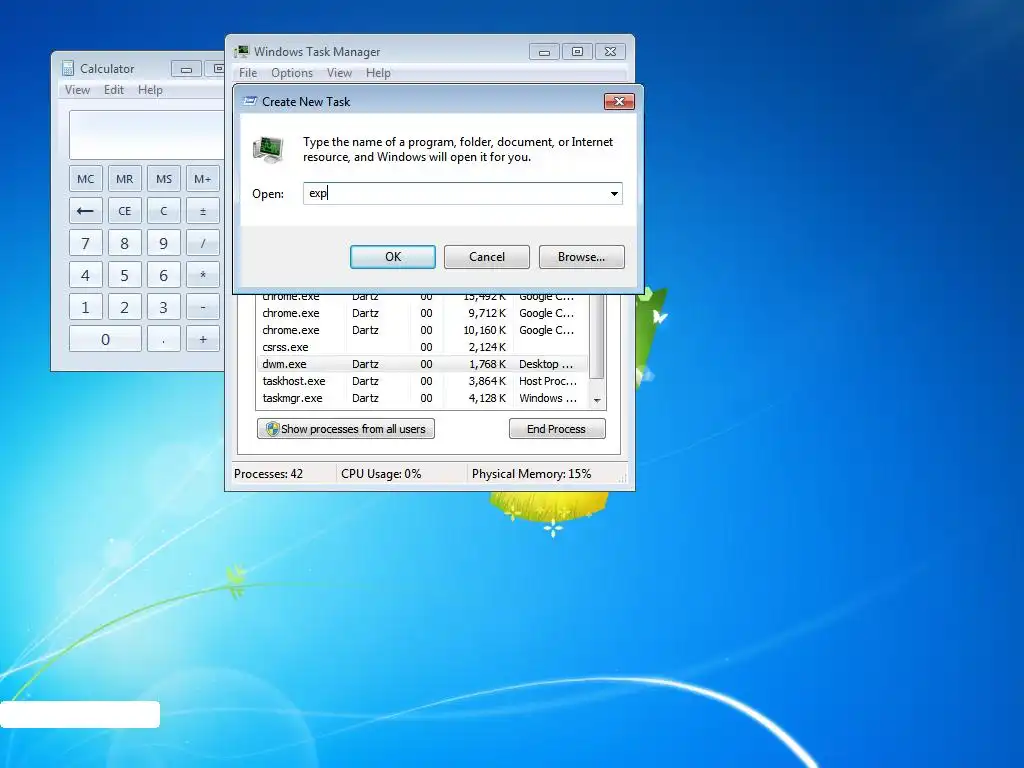Click Calculator digit 8
The image size is (1024, 768).
[124, 243]
